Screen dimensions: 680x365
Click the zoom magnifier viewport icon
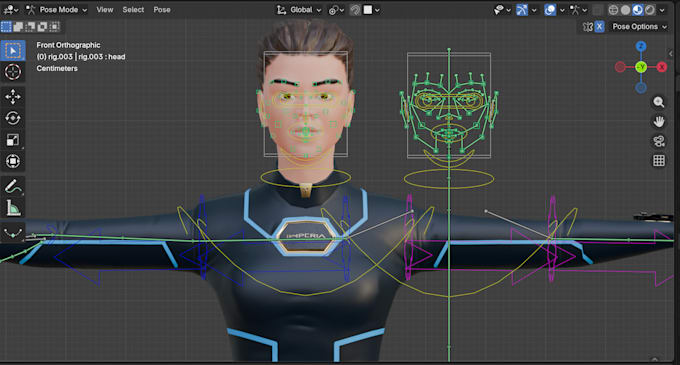click(x=659, y=102)
